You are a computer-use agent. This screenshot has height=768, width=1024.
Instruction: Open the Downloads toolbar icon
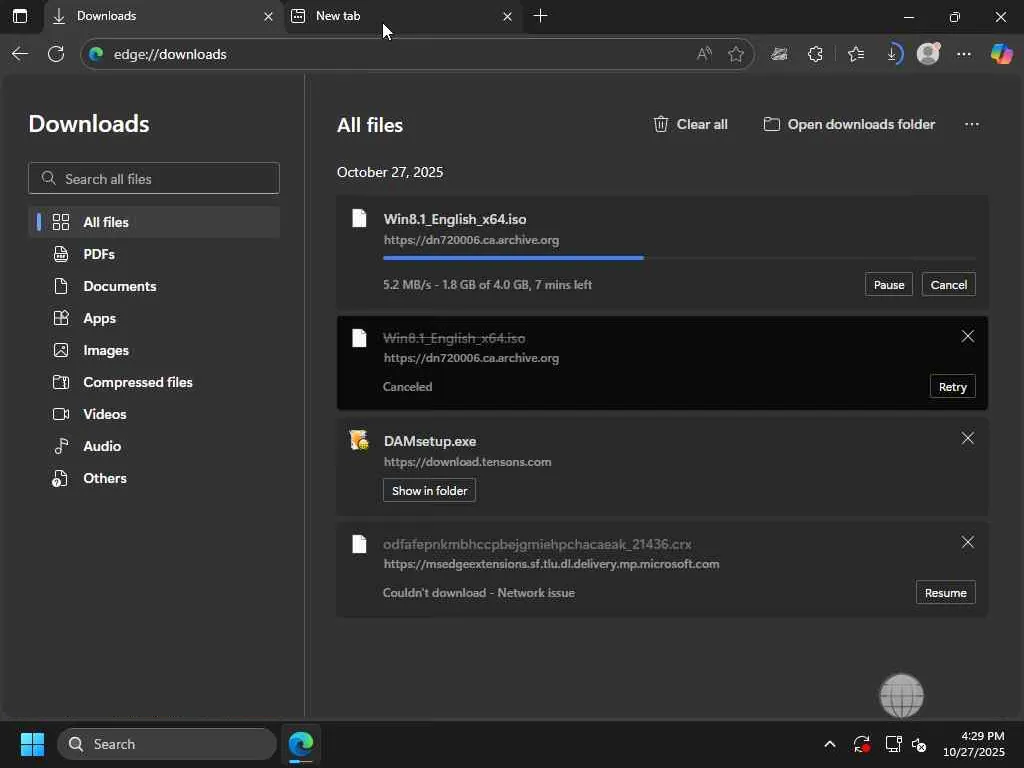pos(892,54)
